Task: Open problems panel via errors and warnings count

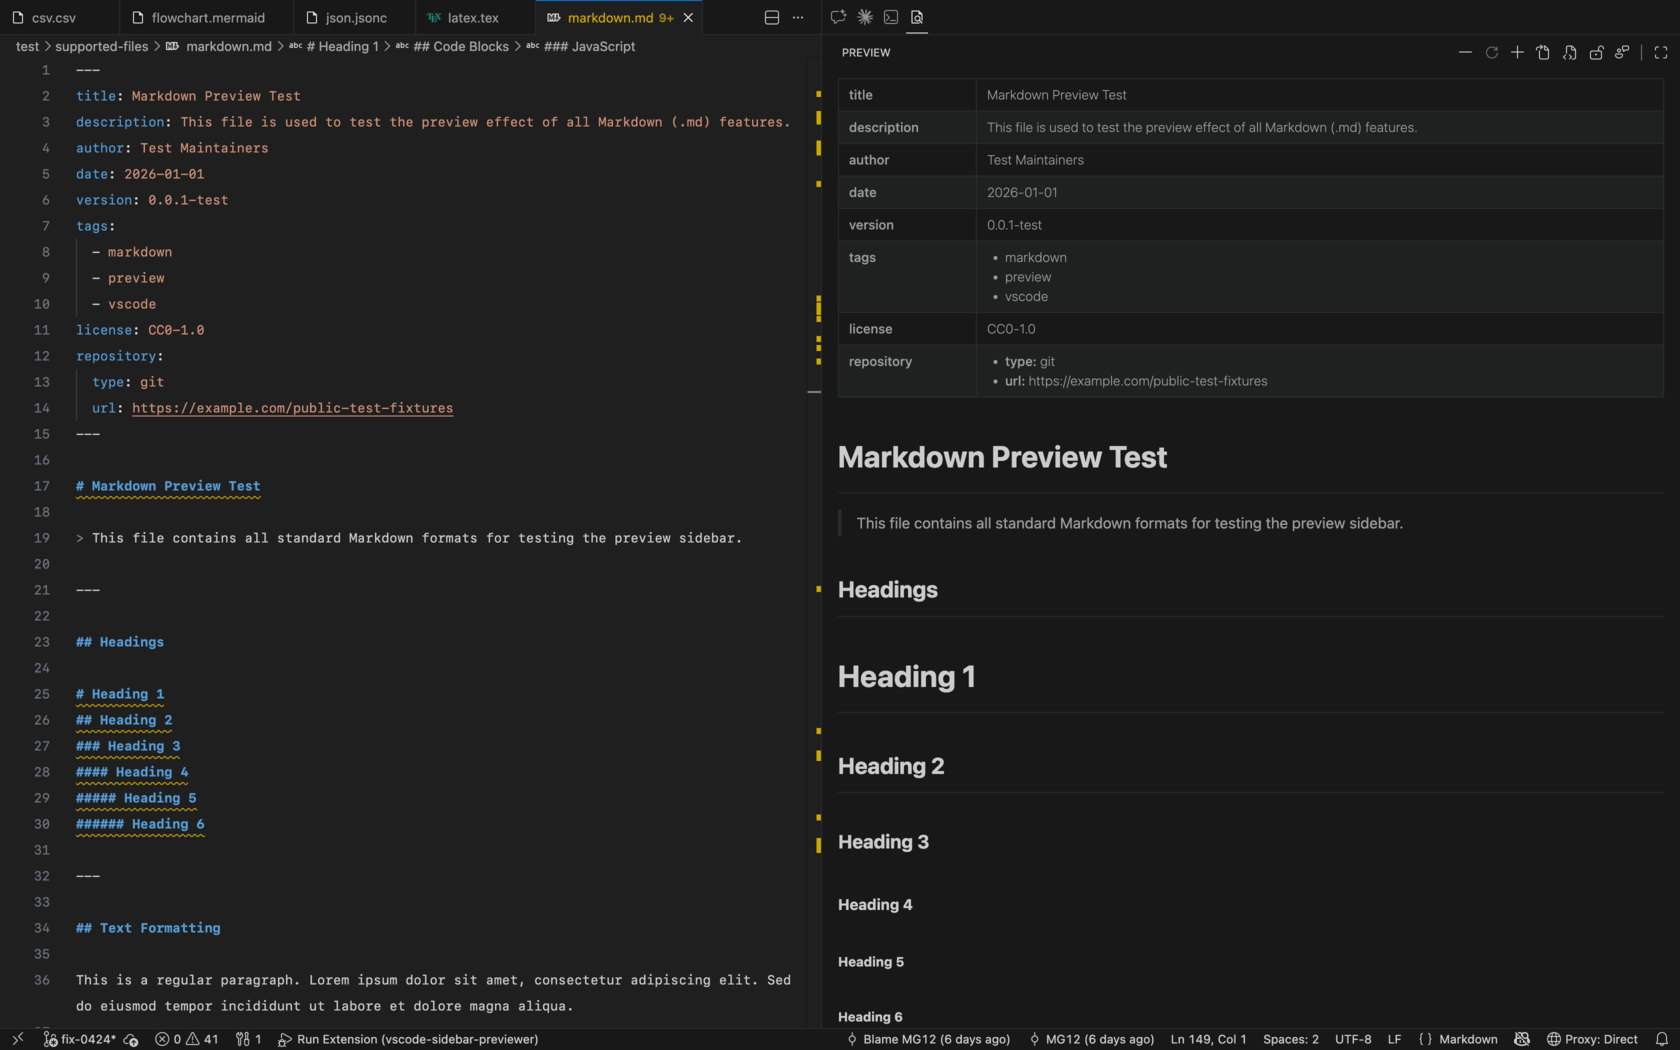Action: click(187, 1039)
